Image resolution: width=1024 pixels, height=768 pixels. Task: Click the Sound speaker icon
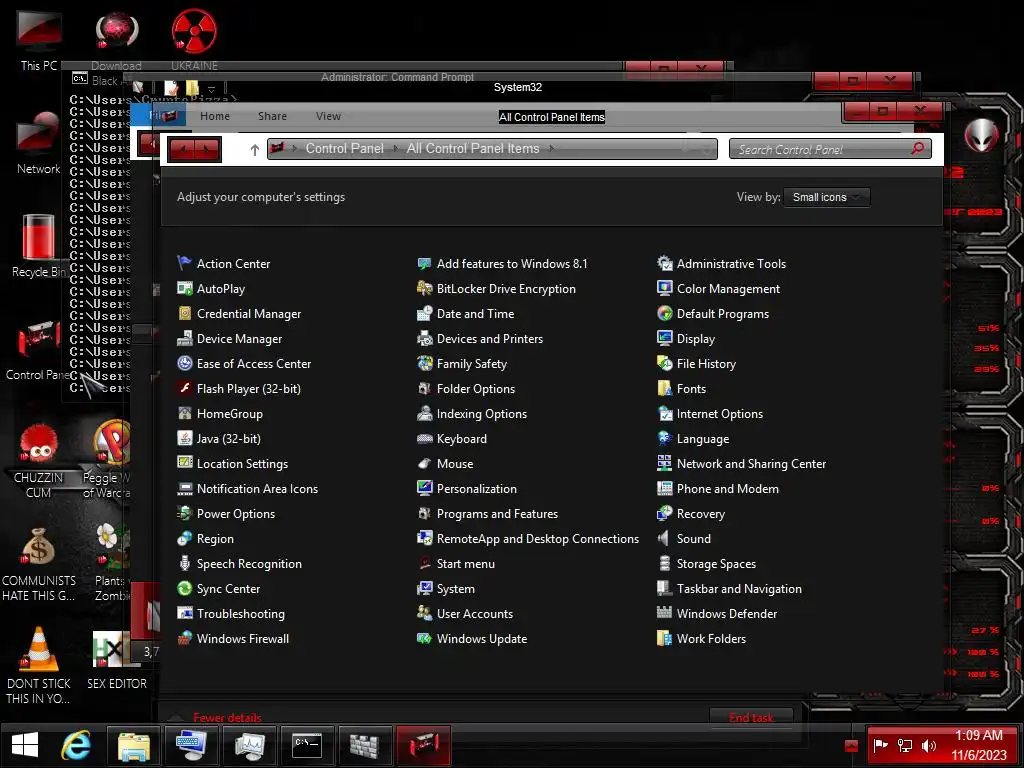[665, 538]
